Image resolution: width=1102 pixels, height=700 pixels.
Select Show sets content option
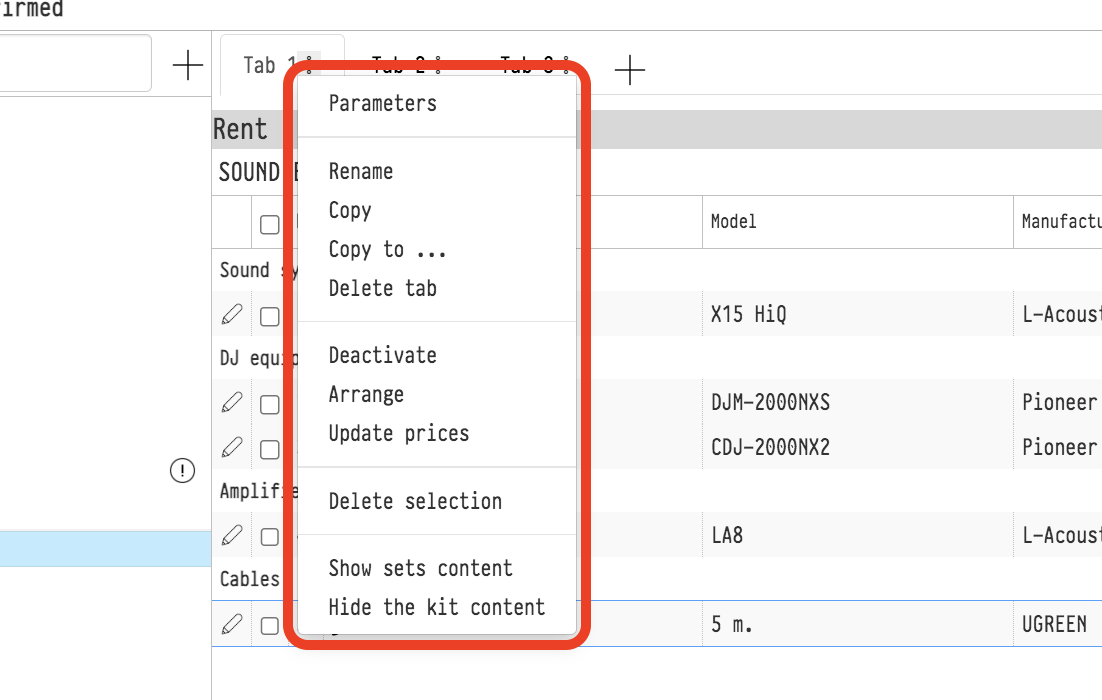[x=420, y=568]
